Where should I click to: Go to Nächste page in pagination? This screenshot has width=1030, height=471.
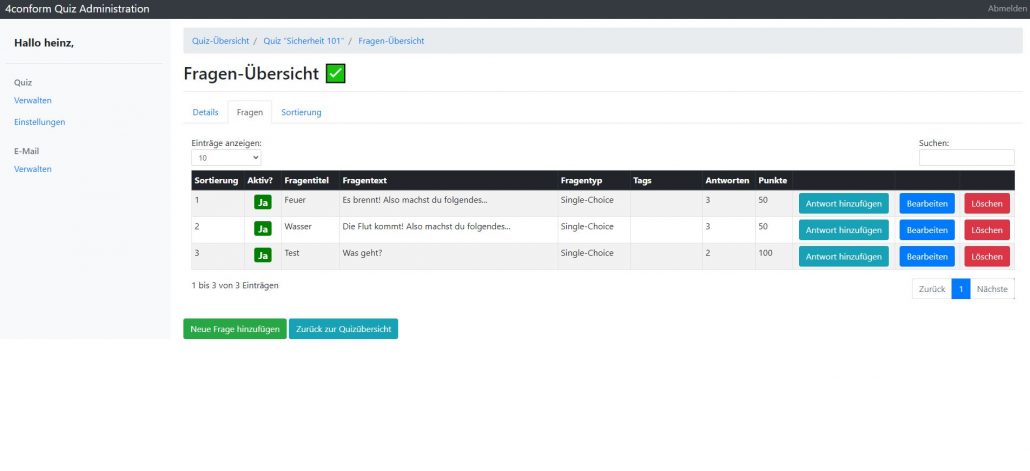992,289
